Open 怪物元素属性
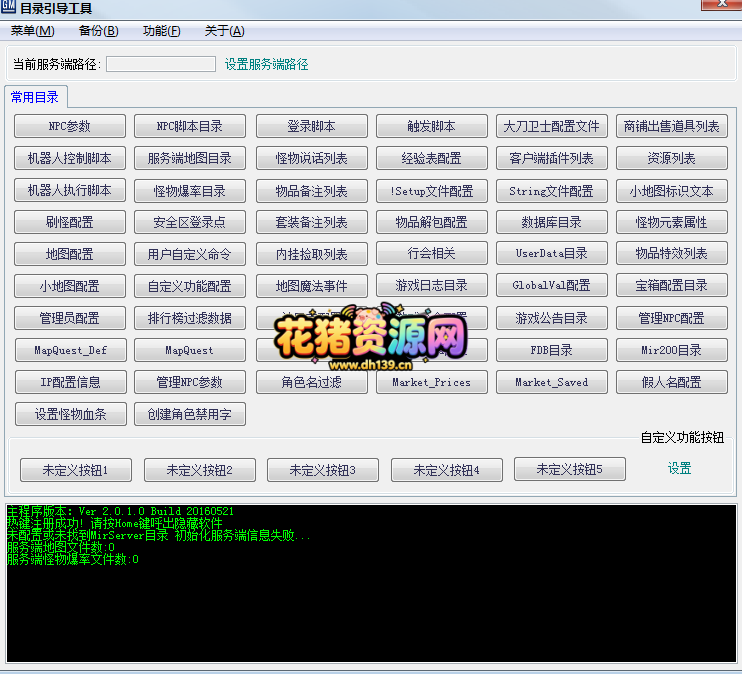The image size is (742, 674). 671,222
